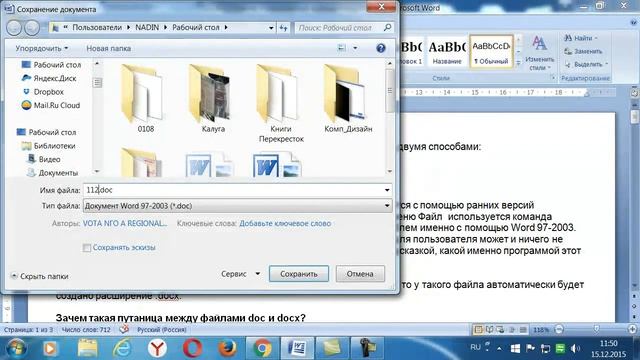Open Yandex browser from the taskbar
Viewport: 640px width, 360px height.
[157, 348]
